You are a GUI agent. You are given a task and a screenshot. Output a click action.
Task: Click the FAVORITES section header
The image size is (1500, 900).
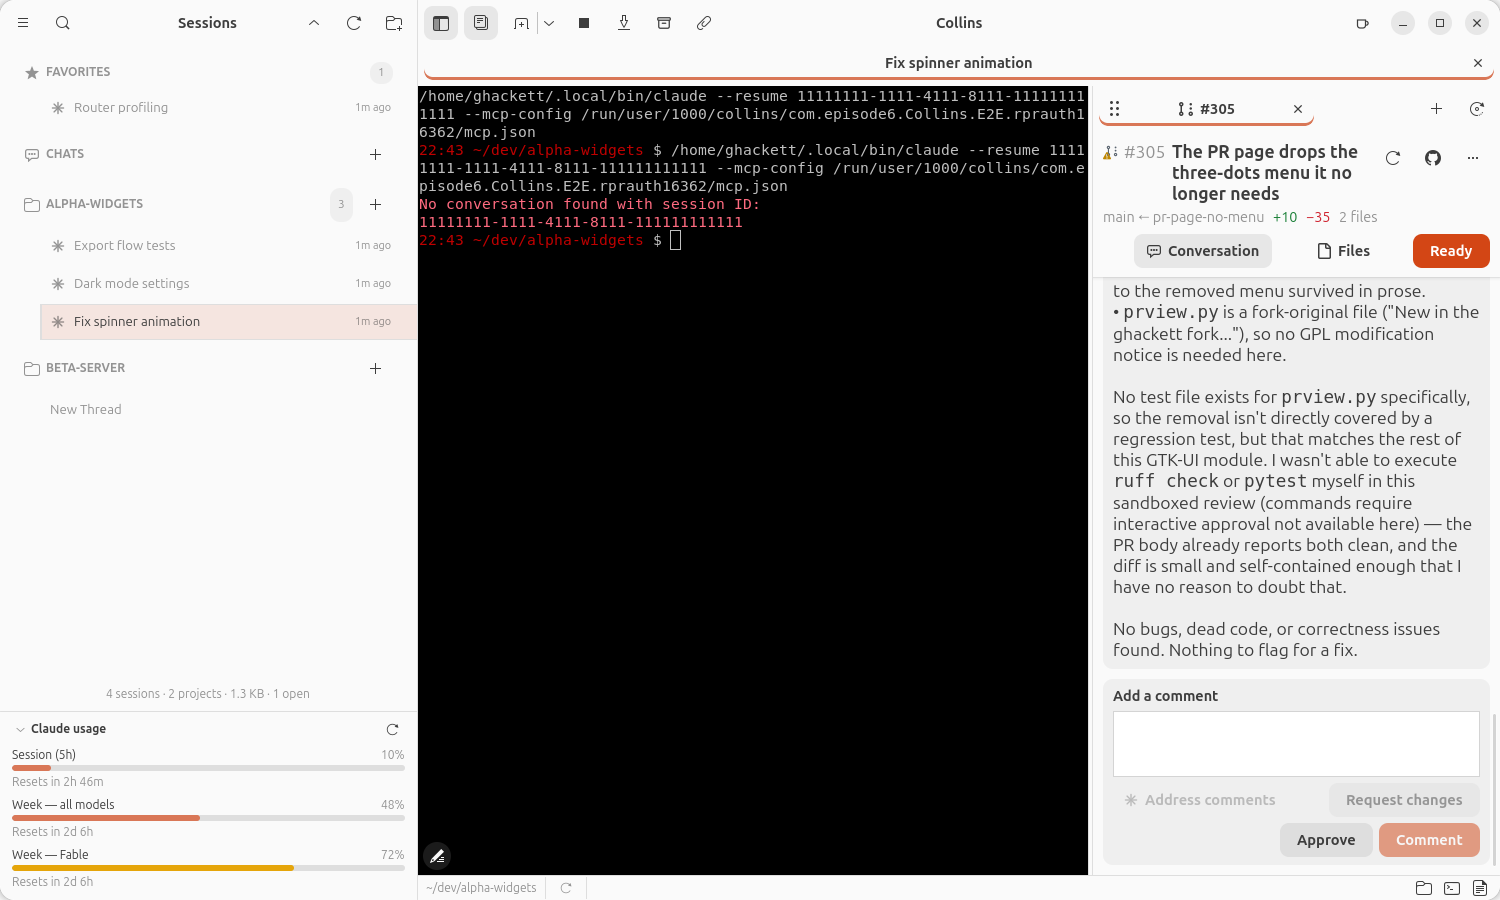pos(78,72)
